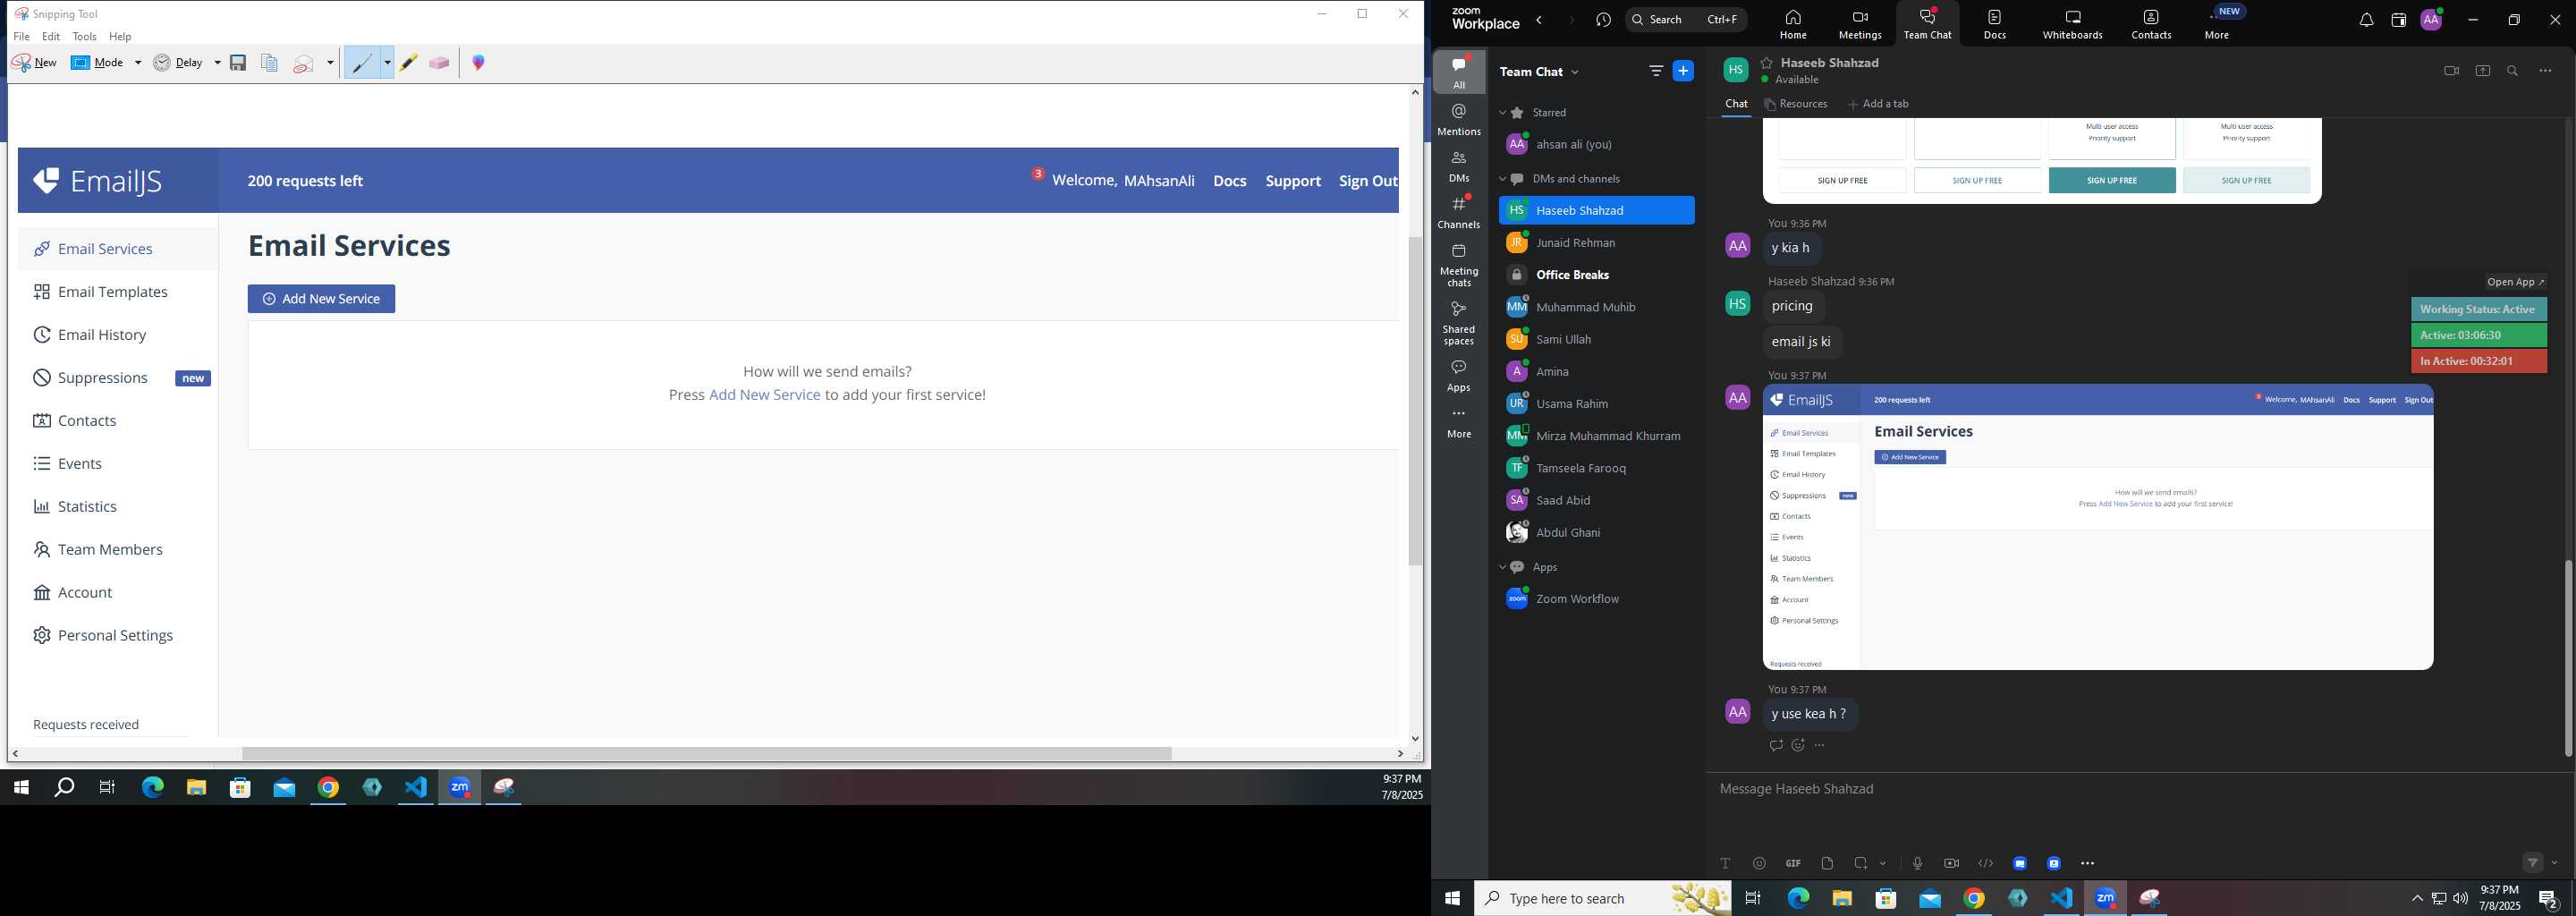
Task: Select the Pen tool in Snipping Tool
Action: pyautogui.click(x=362, y=63)
